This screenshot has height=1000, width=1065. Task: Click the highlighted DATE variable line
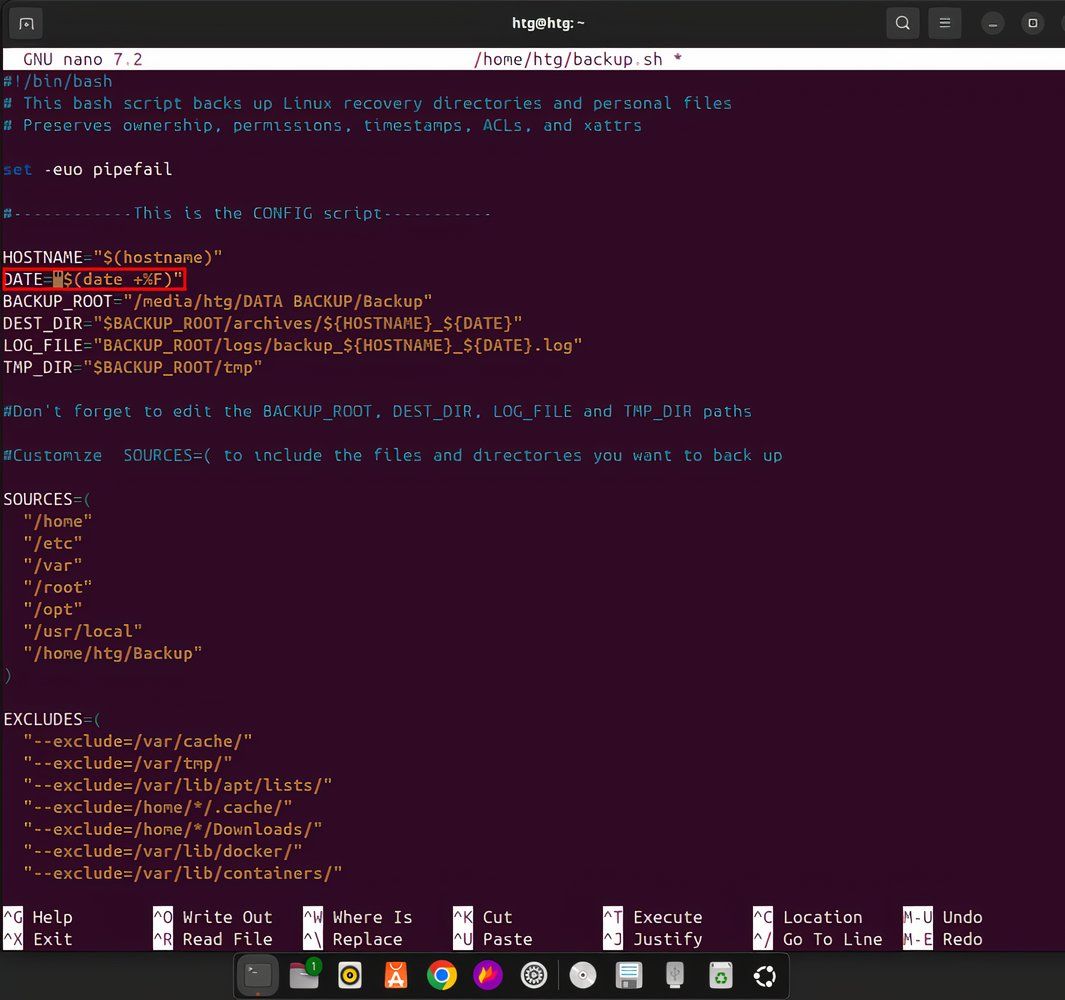click(x=93, y=279)
